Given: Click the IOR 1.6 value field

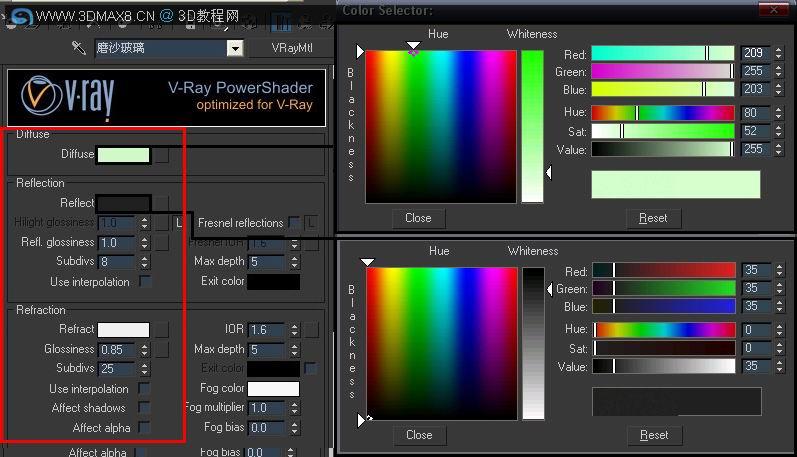Looking at the screenshot, I should click(x=267, y=330).
